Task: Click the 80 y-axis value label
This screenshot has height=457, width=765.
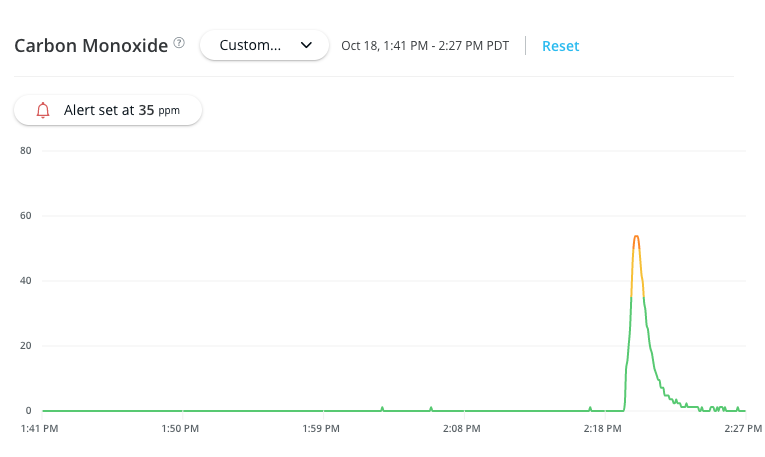Action: point(26,151)
